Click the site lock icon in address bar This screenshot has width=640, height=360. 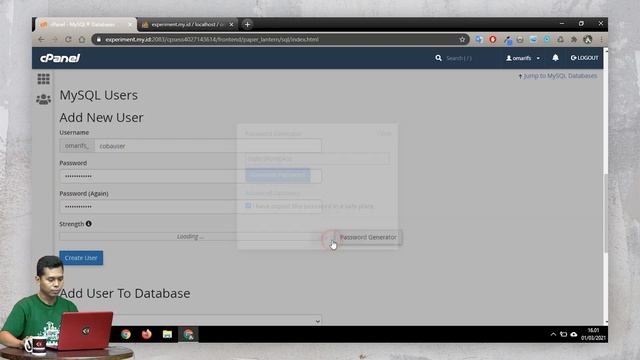99,40
